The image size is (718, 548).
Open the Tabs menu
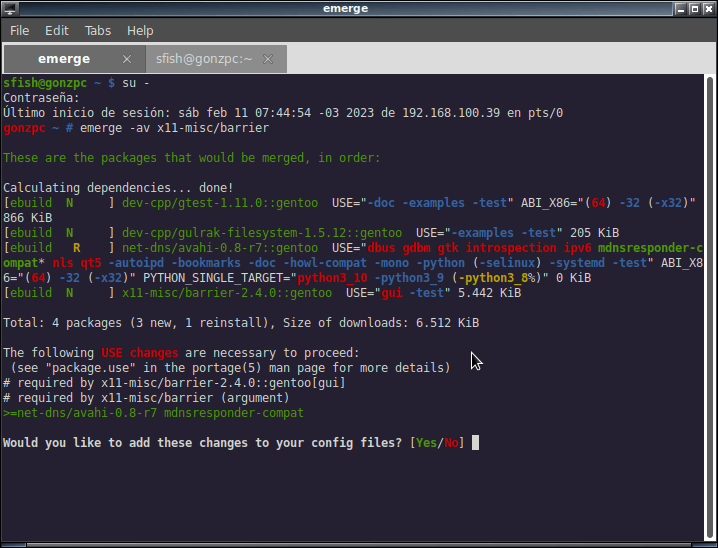[98, 31]
